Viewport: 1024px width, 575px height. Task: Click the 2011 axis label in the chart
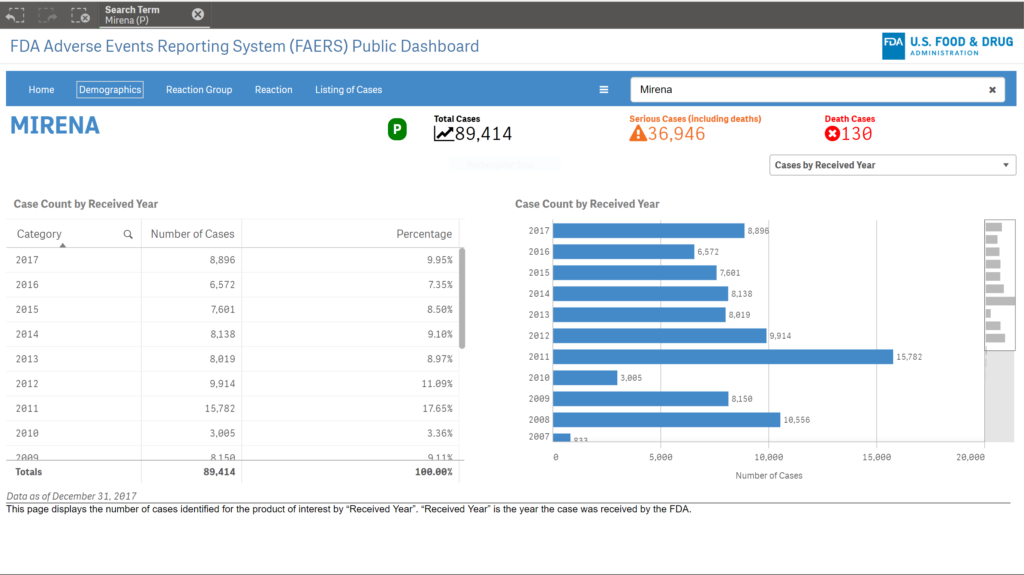pos(539,357)
